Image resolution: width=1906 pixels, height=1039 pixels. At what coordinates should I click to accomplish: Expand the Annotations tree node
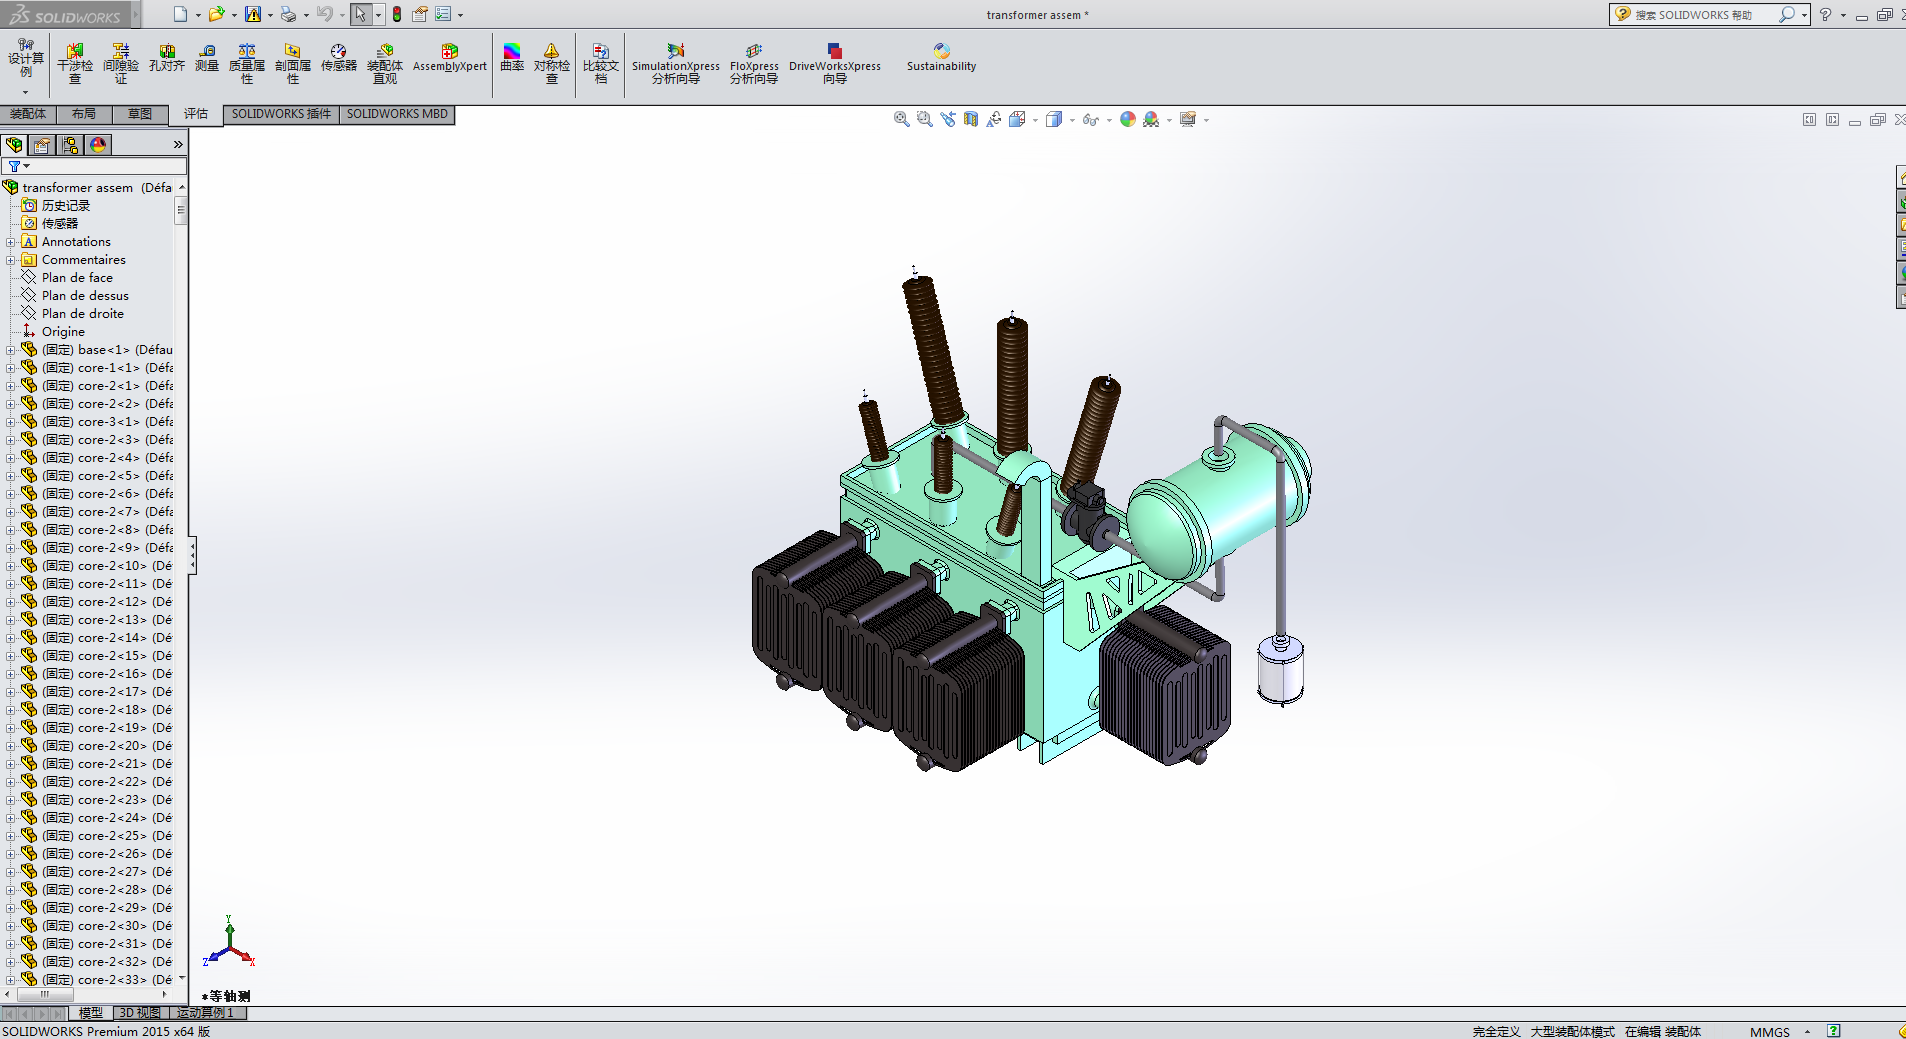[11, 242]
